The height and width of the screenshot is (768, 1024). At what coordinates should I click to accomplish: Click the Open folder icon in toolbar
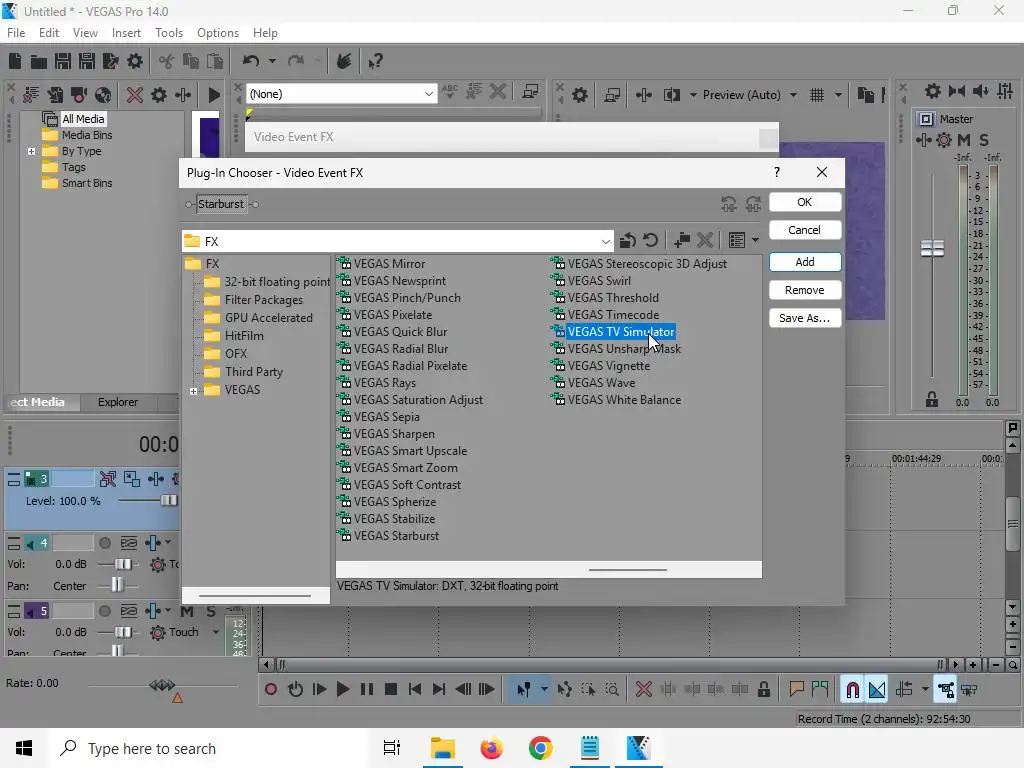39,61
